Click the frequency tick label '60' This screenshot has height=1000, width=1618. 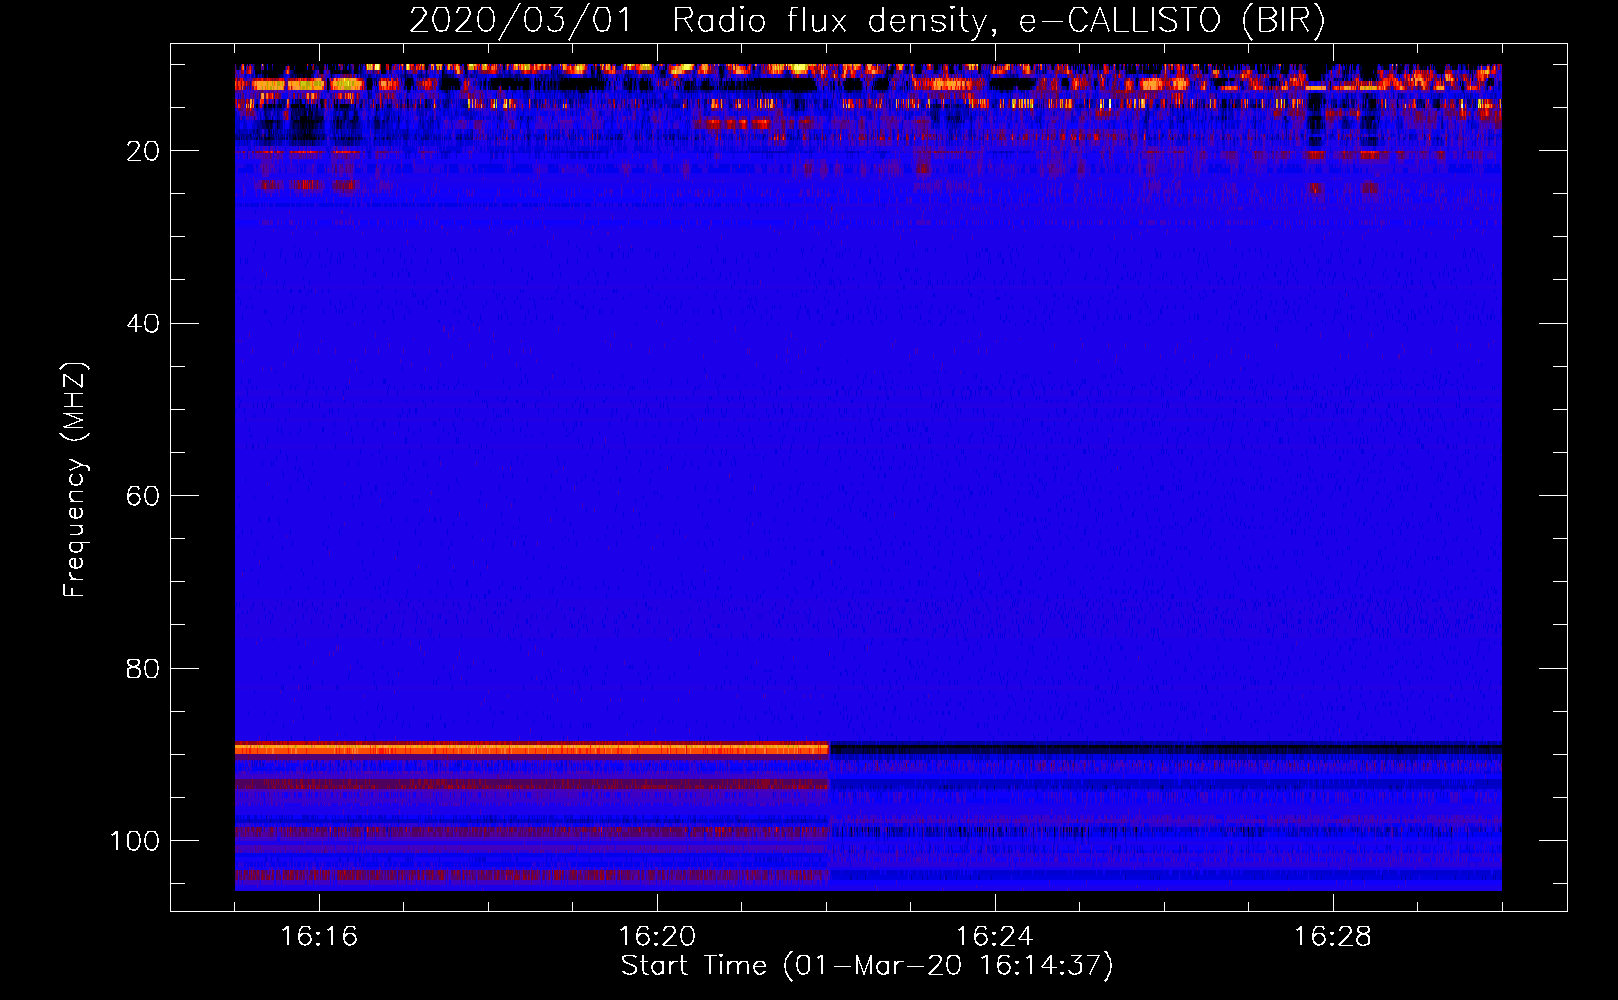[143, 496]
